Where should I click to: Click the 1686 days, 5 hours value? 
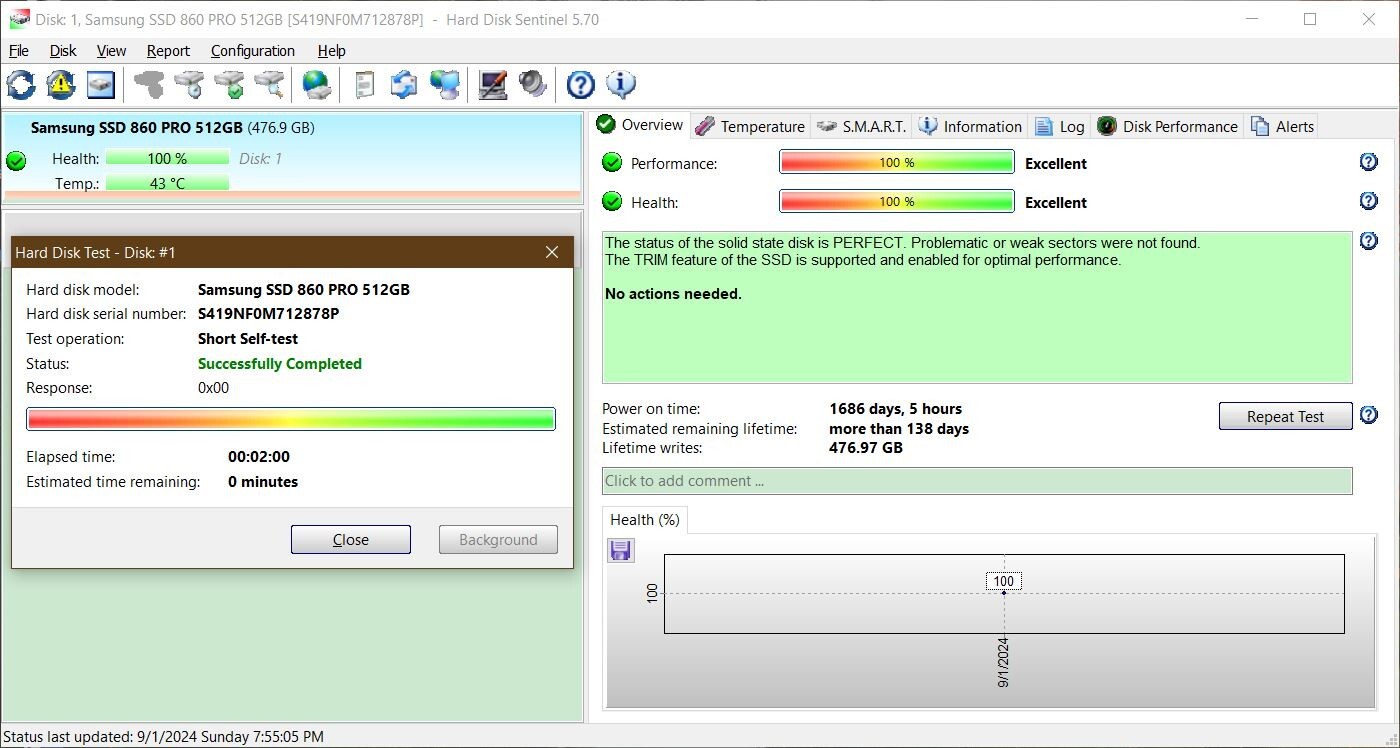pos(896,409)
